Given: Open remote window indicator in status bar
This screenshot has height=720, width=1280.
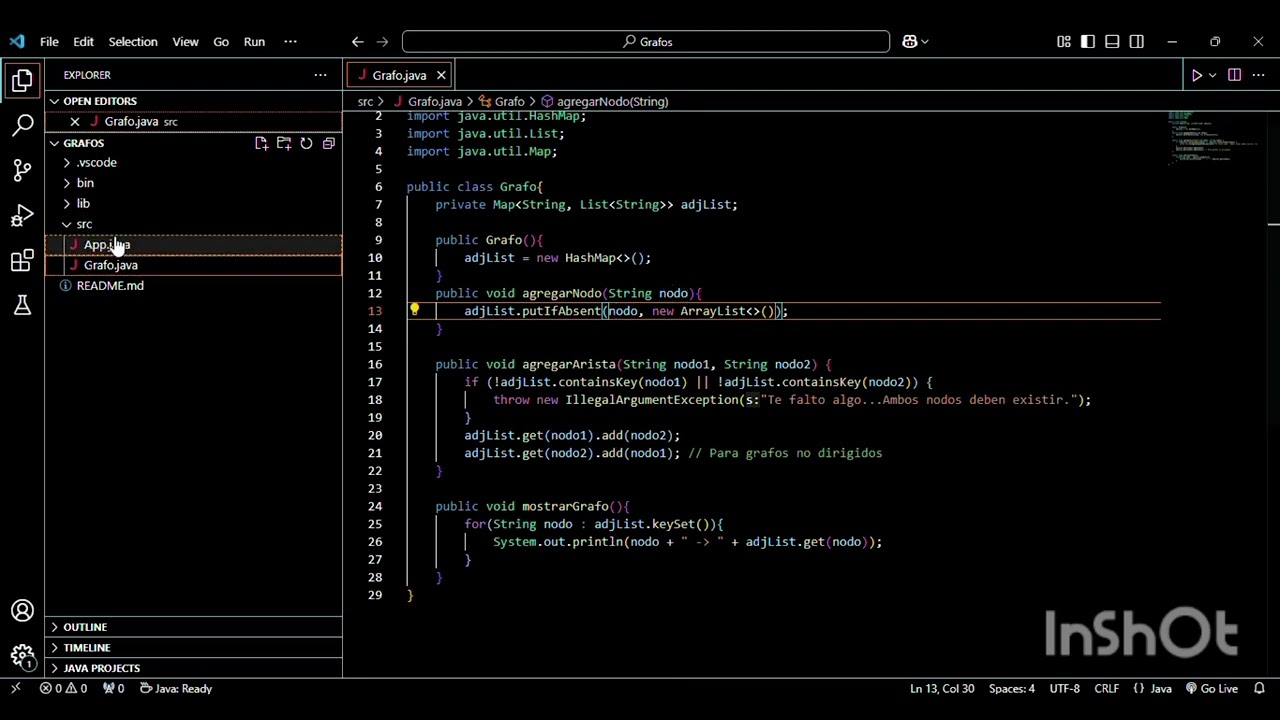Looking at the screenshot, I should click(16, 688).
